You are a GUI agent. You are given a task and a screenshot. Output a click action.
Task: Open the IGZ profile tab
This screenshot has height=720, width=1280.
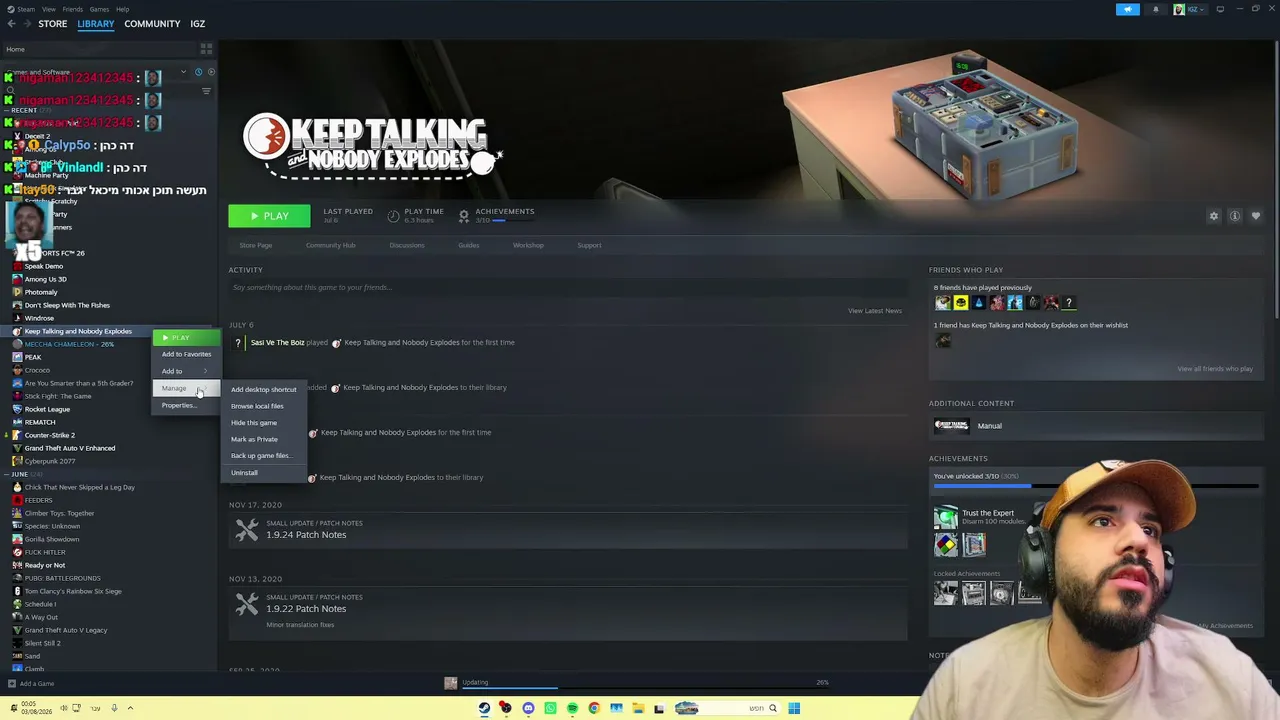[198, 24]
